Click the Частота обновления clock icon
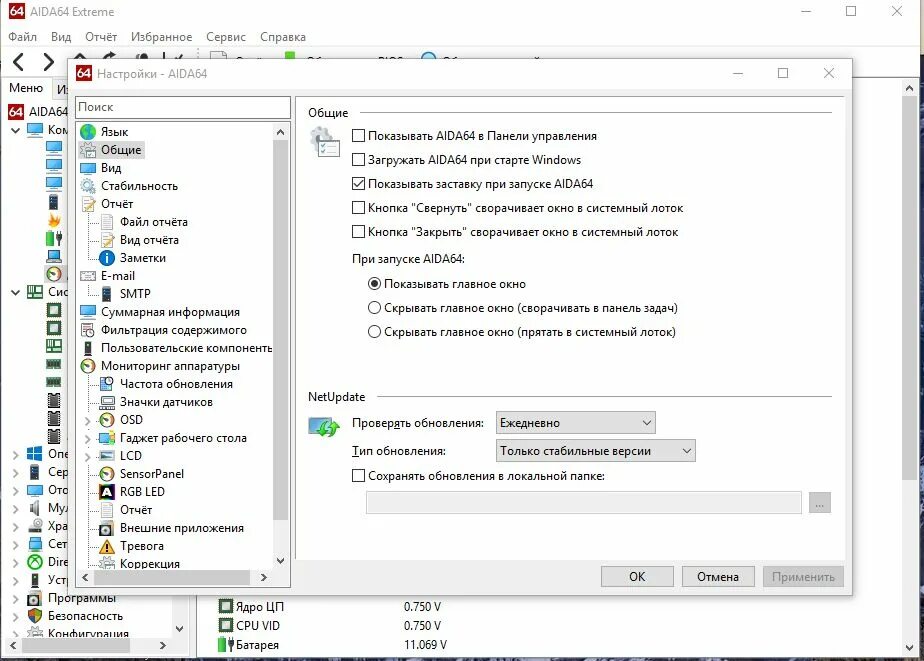Screen dimensions: 924x661 coord(107,384)
